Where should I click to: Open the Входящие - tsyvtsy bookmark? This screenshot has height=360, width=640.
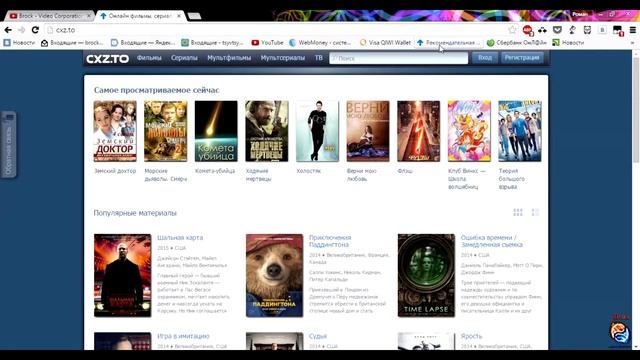[x=212, y=42]
